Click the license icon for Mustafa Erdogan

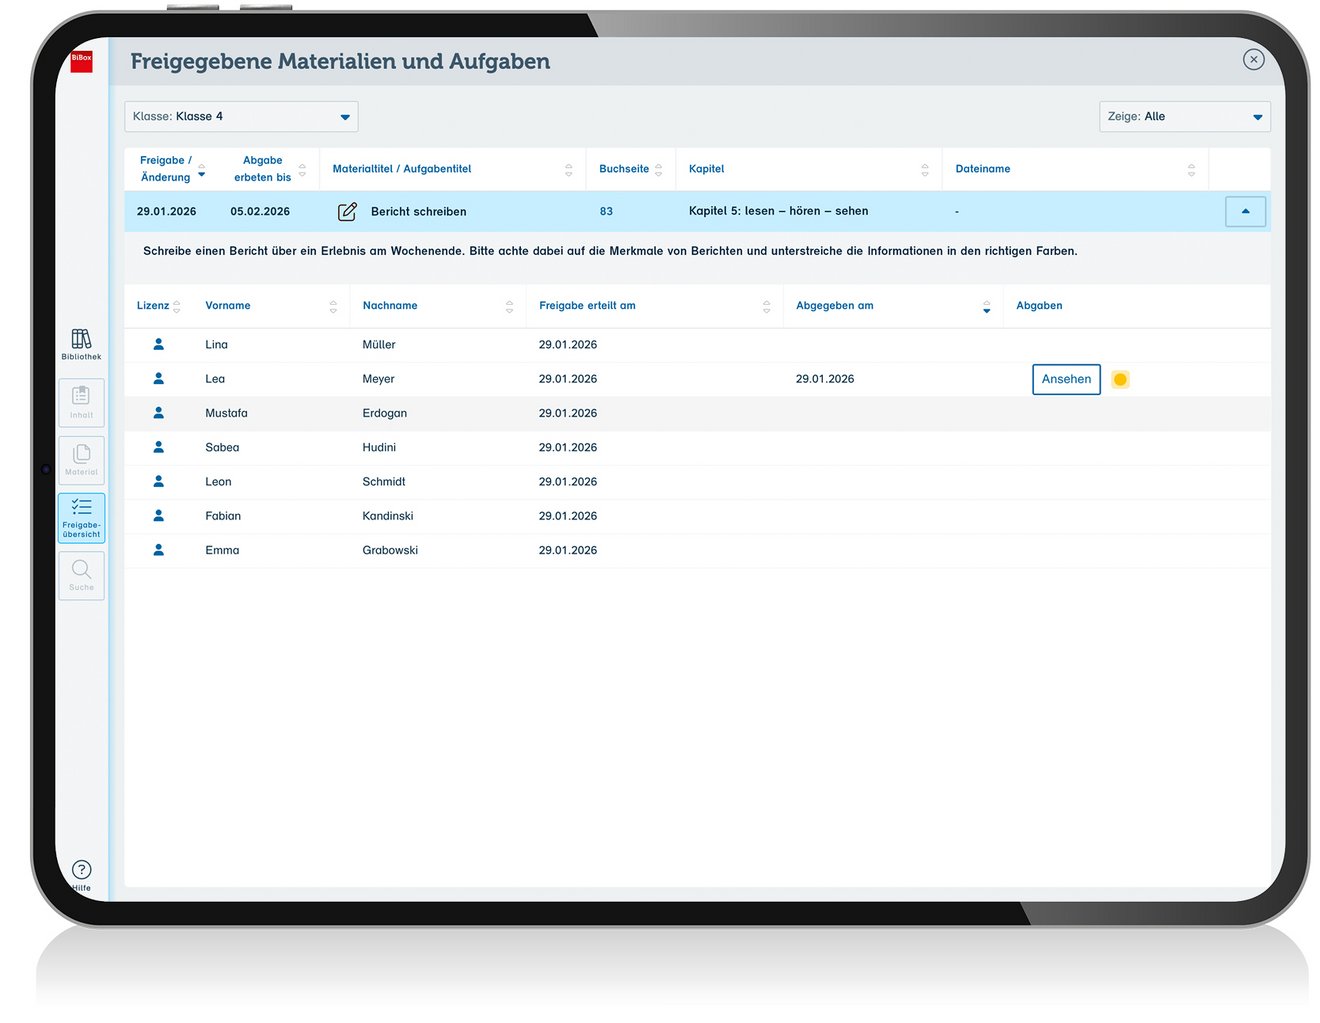coord(158,412)
